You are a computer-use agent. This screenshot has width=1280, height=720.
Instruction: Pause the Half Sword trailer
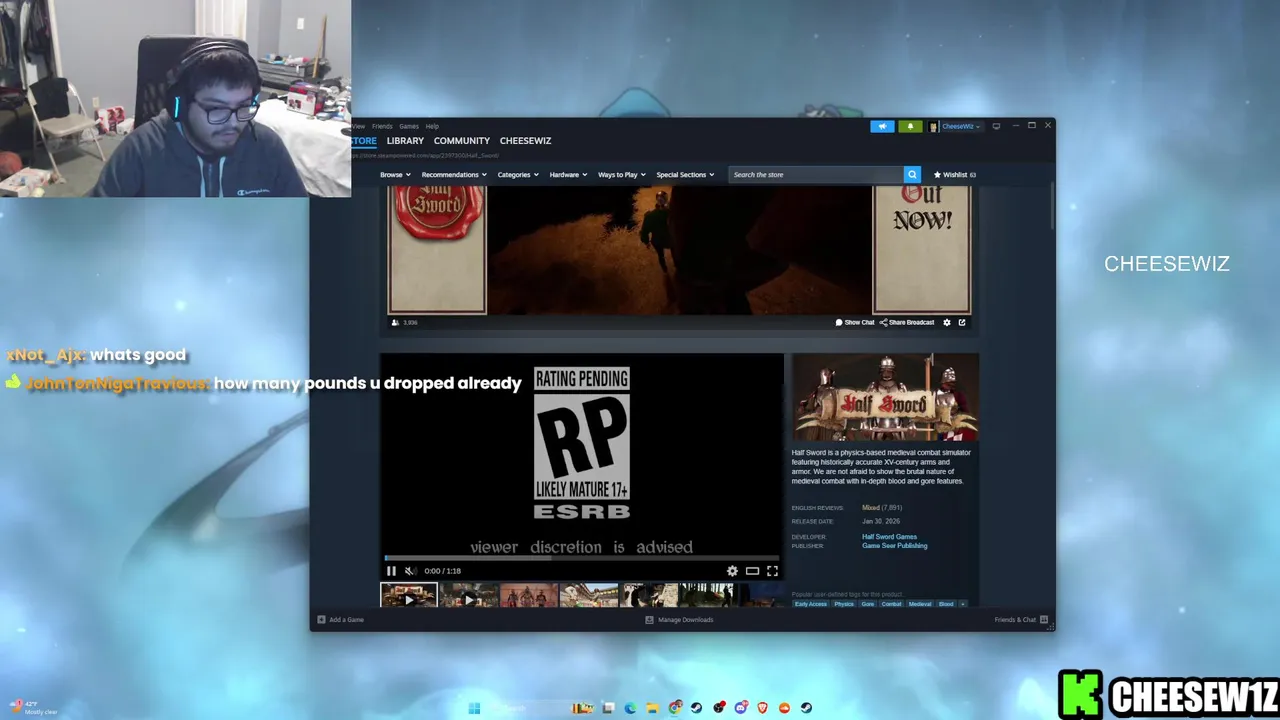[x=391, y=571]
